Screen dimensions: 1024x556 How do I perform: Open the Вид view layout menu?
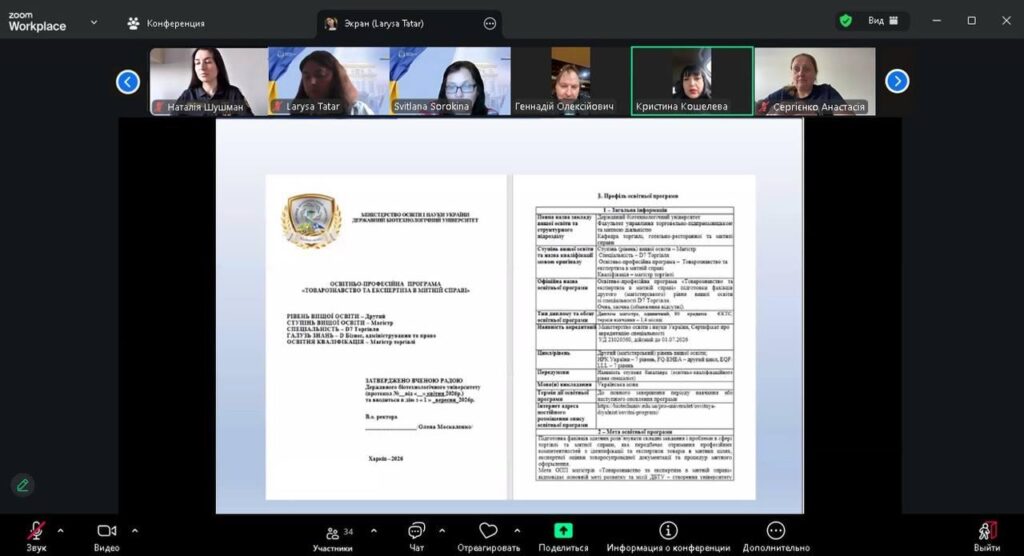[883, 21]
